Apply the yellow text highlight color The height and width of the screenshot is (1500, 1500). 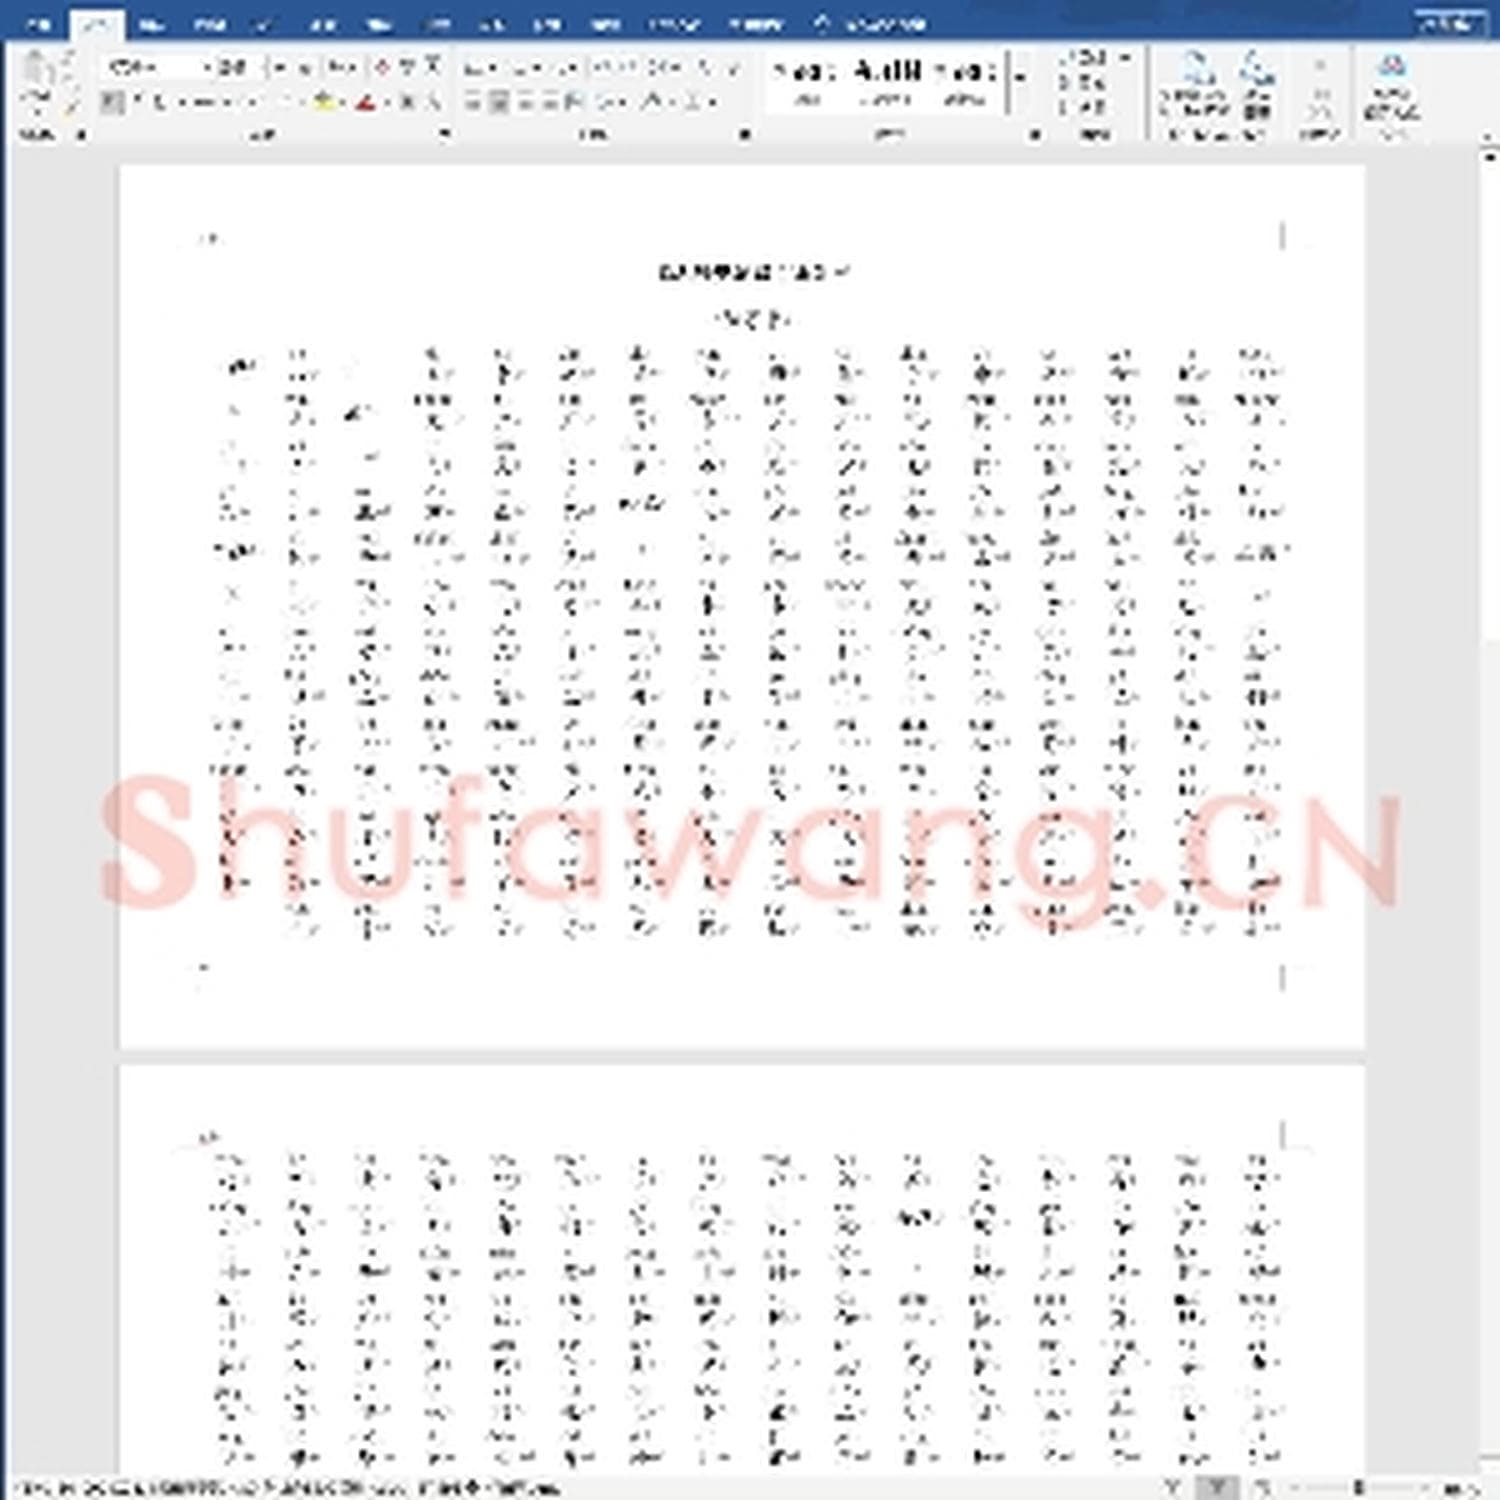point(323,101)
